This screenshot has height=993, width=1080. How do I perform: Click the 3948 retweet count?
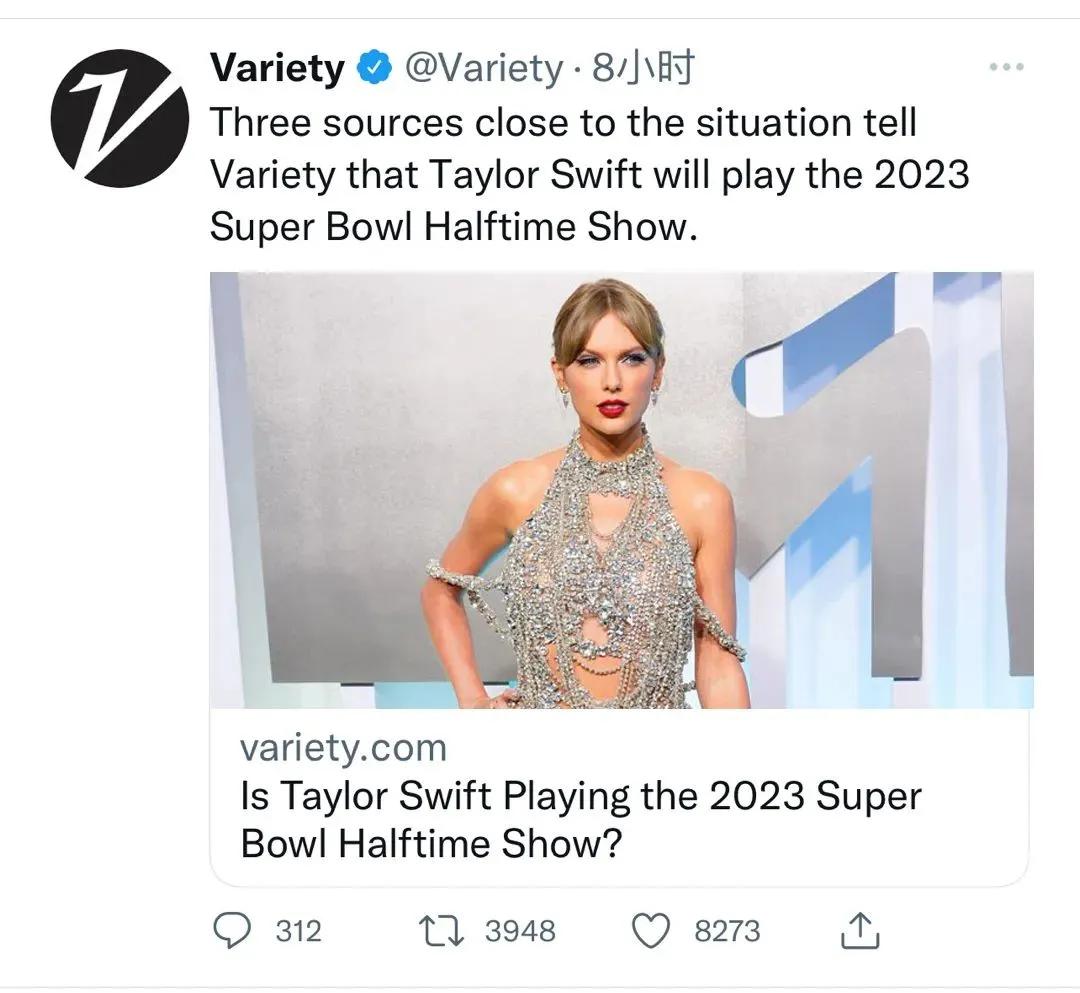click(520, 931)
